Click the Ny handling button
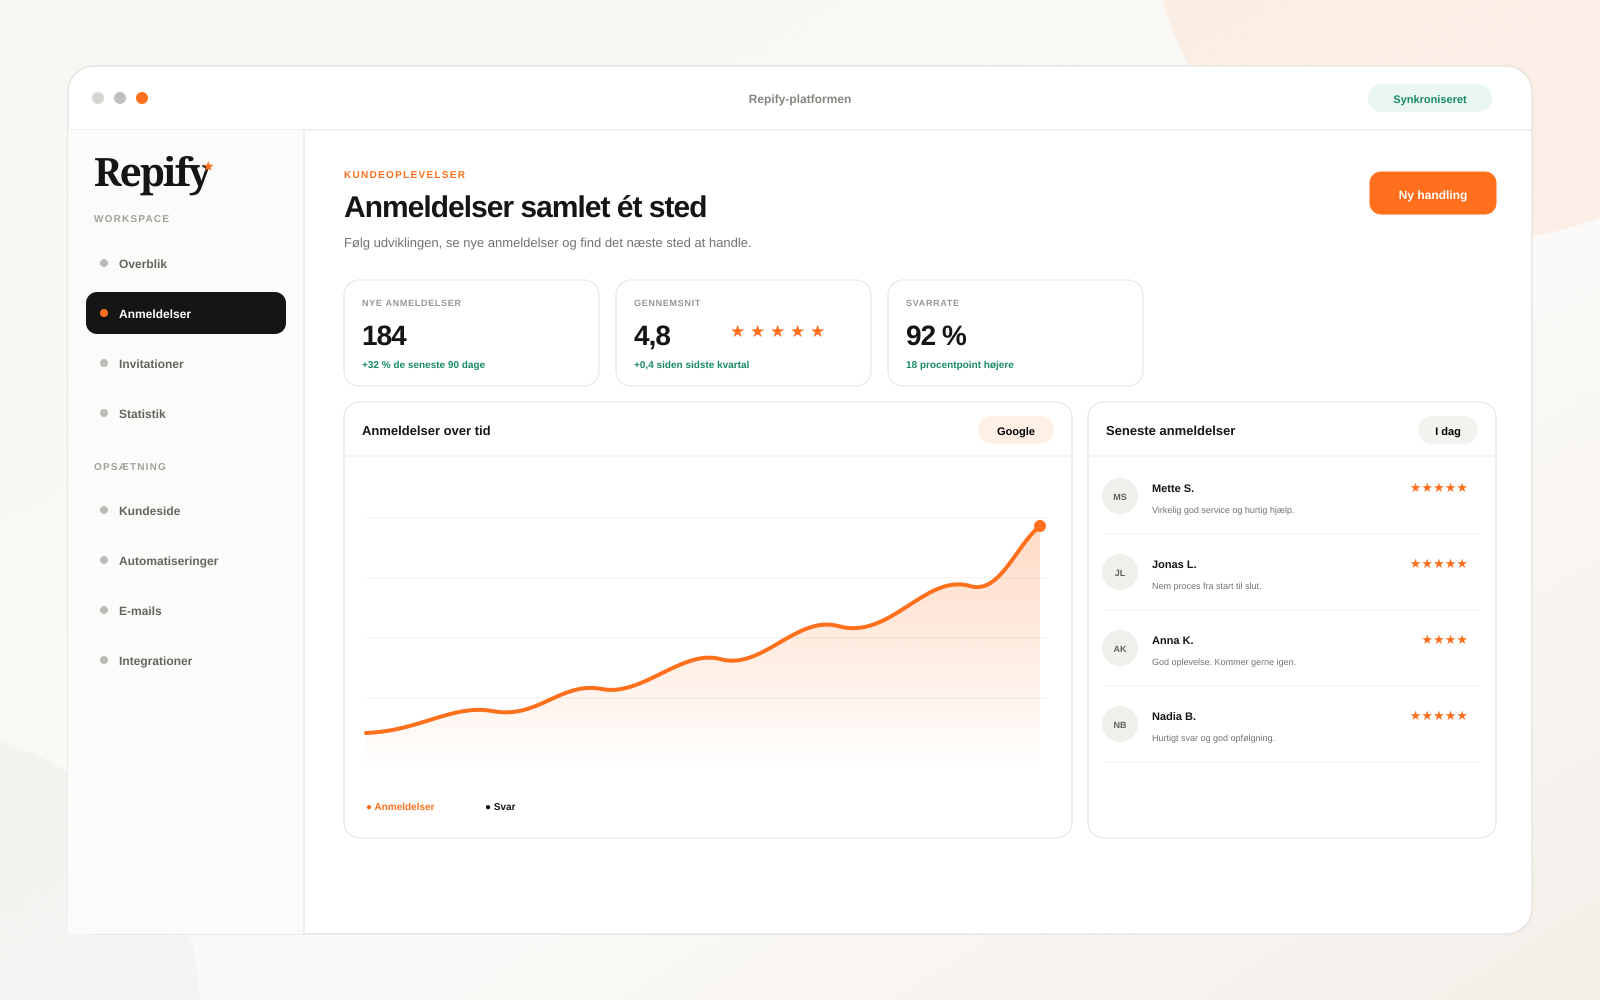 tap(1432, 193)
